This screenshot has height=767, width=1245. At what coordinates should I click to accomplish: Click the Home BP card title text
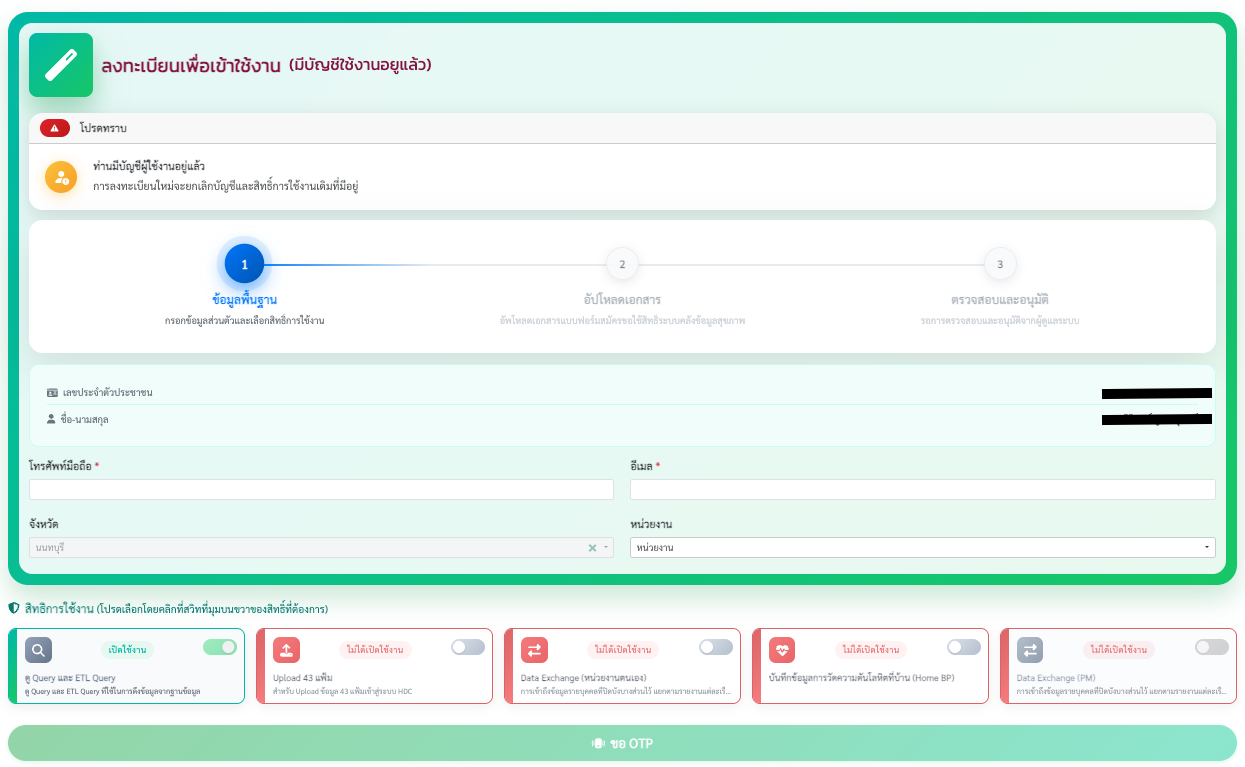862,678
